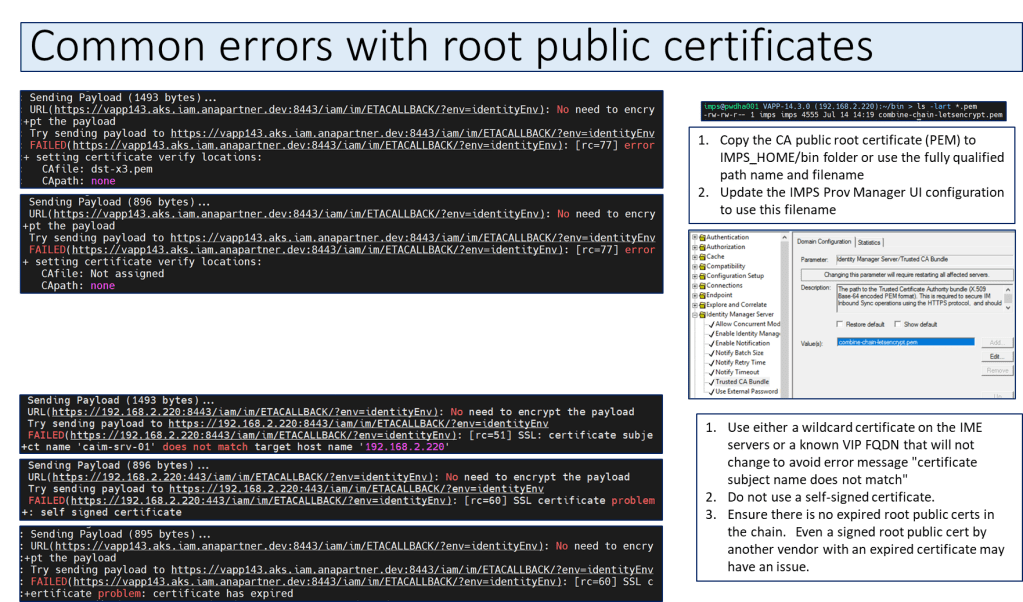Click the Identity Manager Server folder icon
The width and height of the screenshot is (1023, 602).
[702, 314]
